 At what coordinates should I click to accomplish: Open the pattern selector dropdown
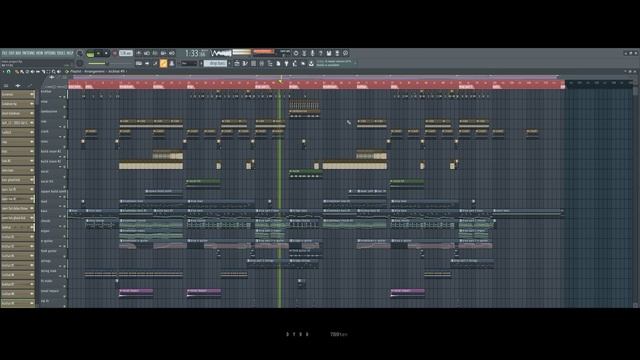[215, 63]
